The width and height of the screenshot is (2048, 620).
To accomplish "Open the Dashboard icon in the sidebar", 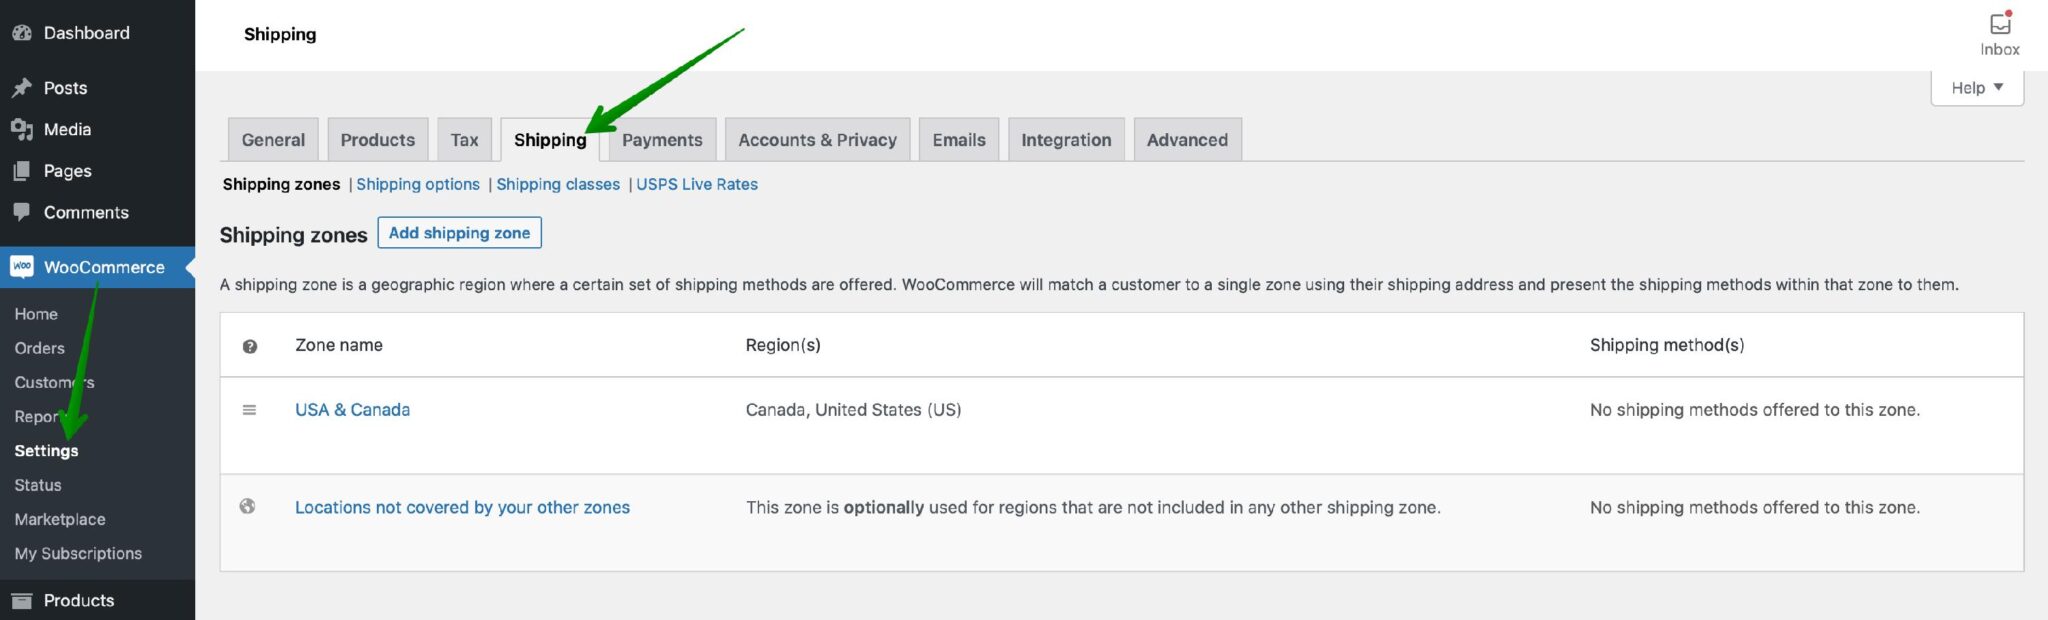I will 22,32.
